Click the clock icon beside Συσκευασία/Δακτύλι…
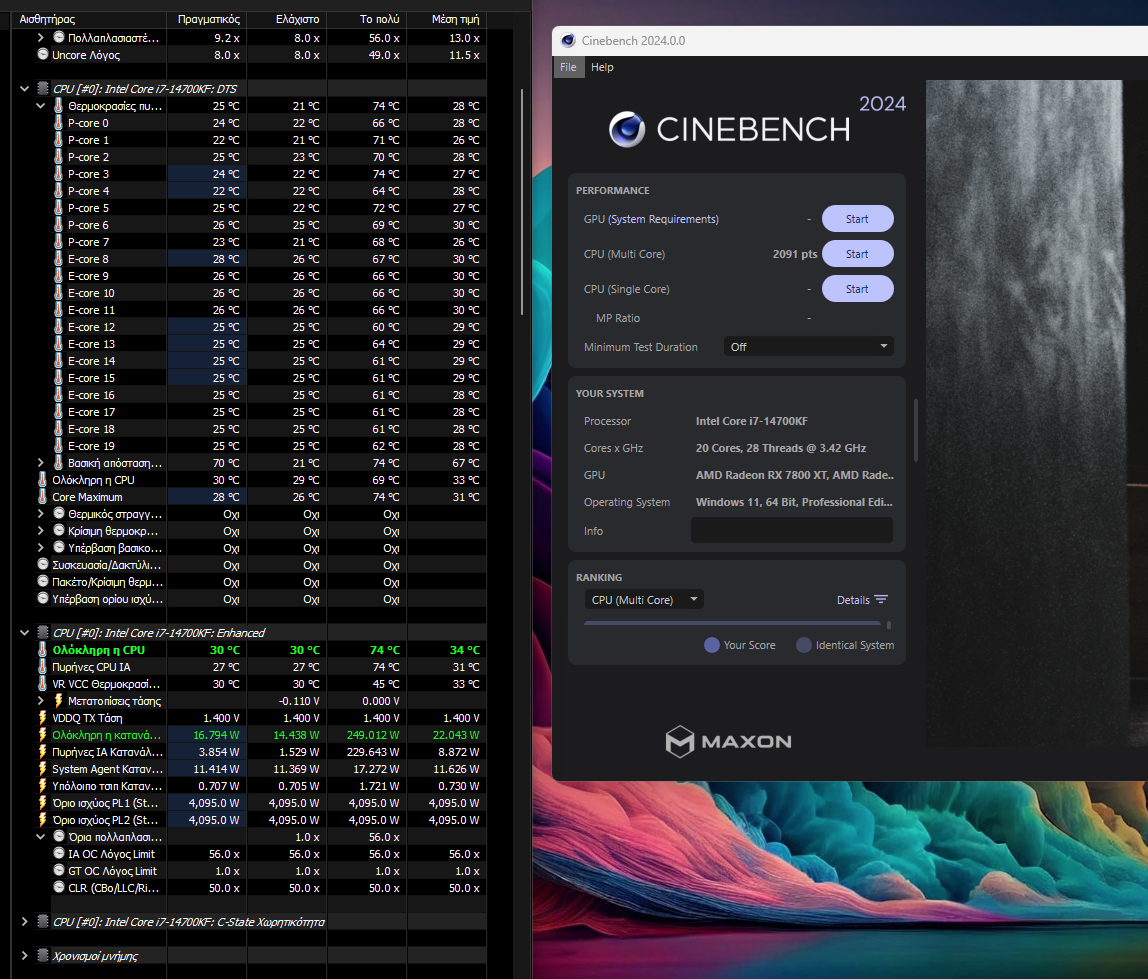The width and height of the screenshot is (1148, 979). pyautogui.click(x=43, y=565)
